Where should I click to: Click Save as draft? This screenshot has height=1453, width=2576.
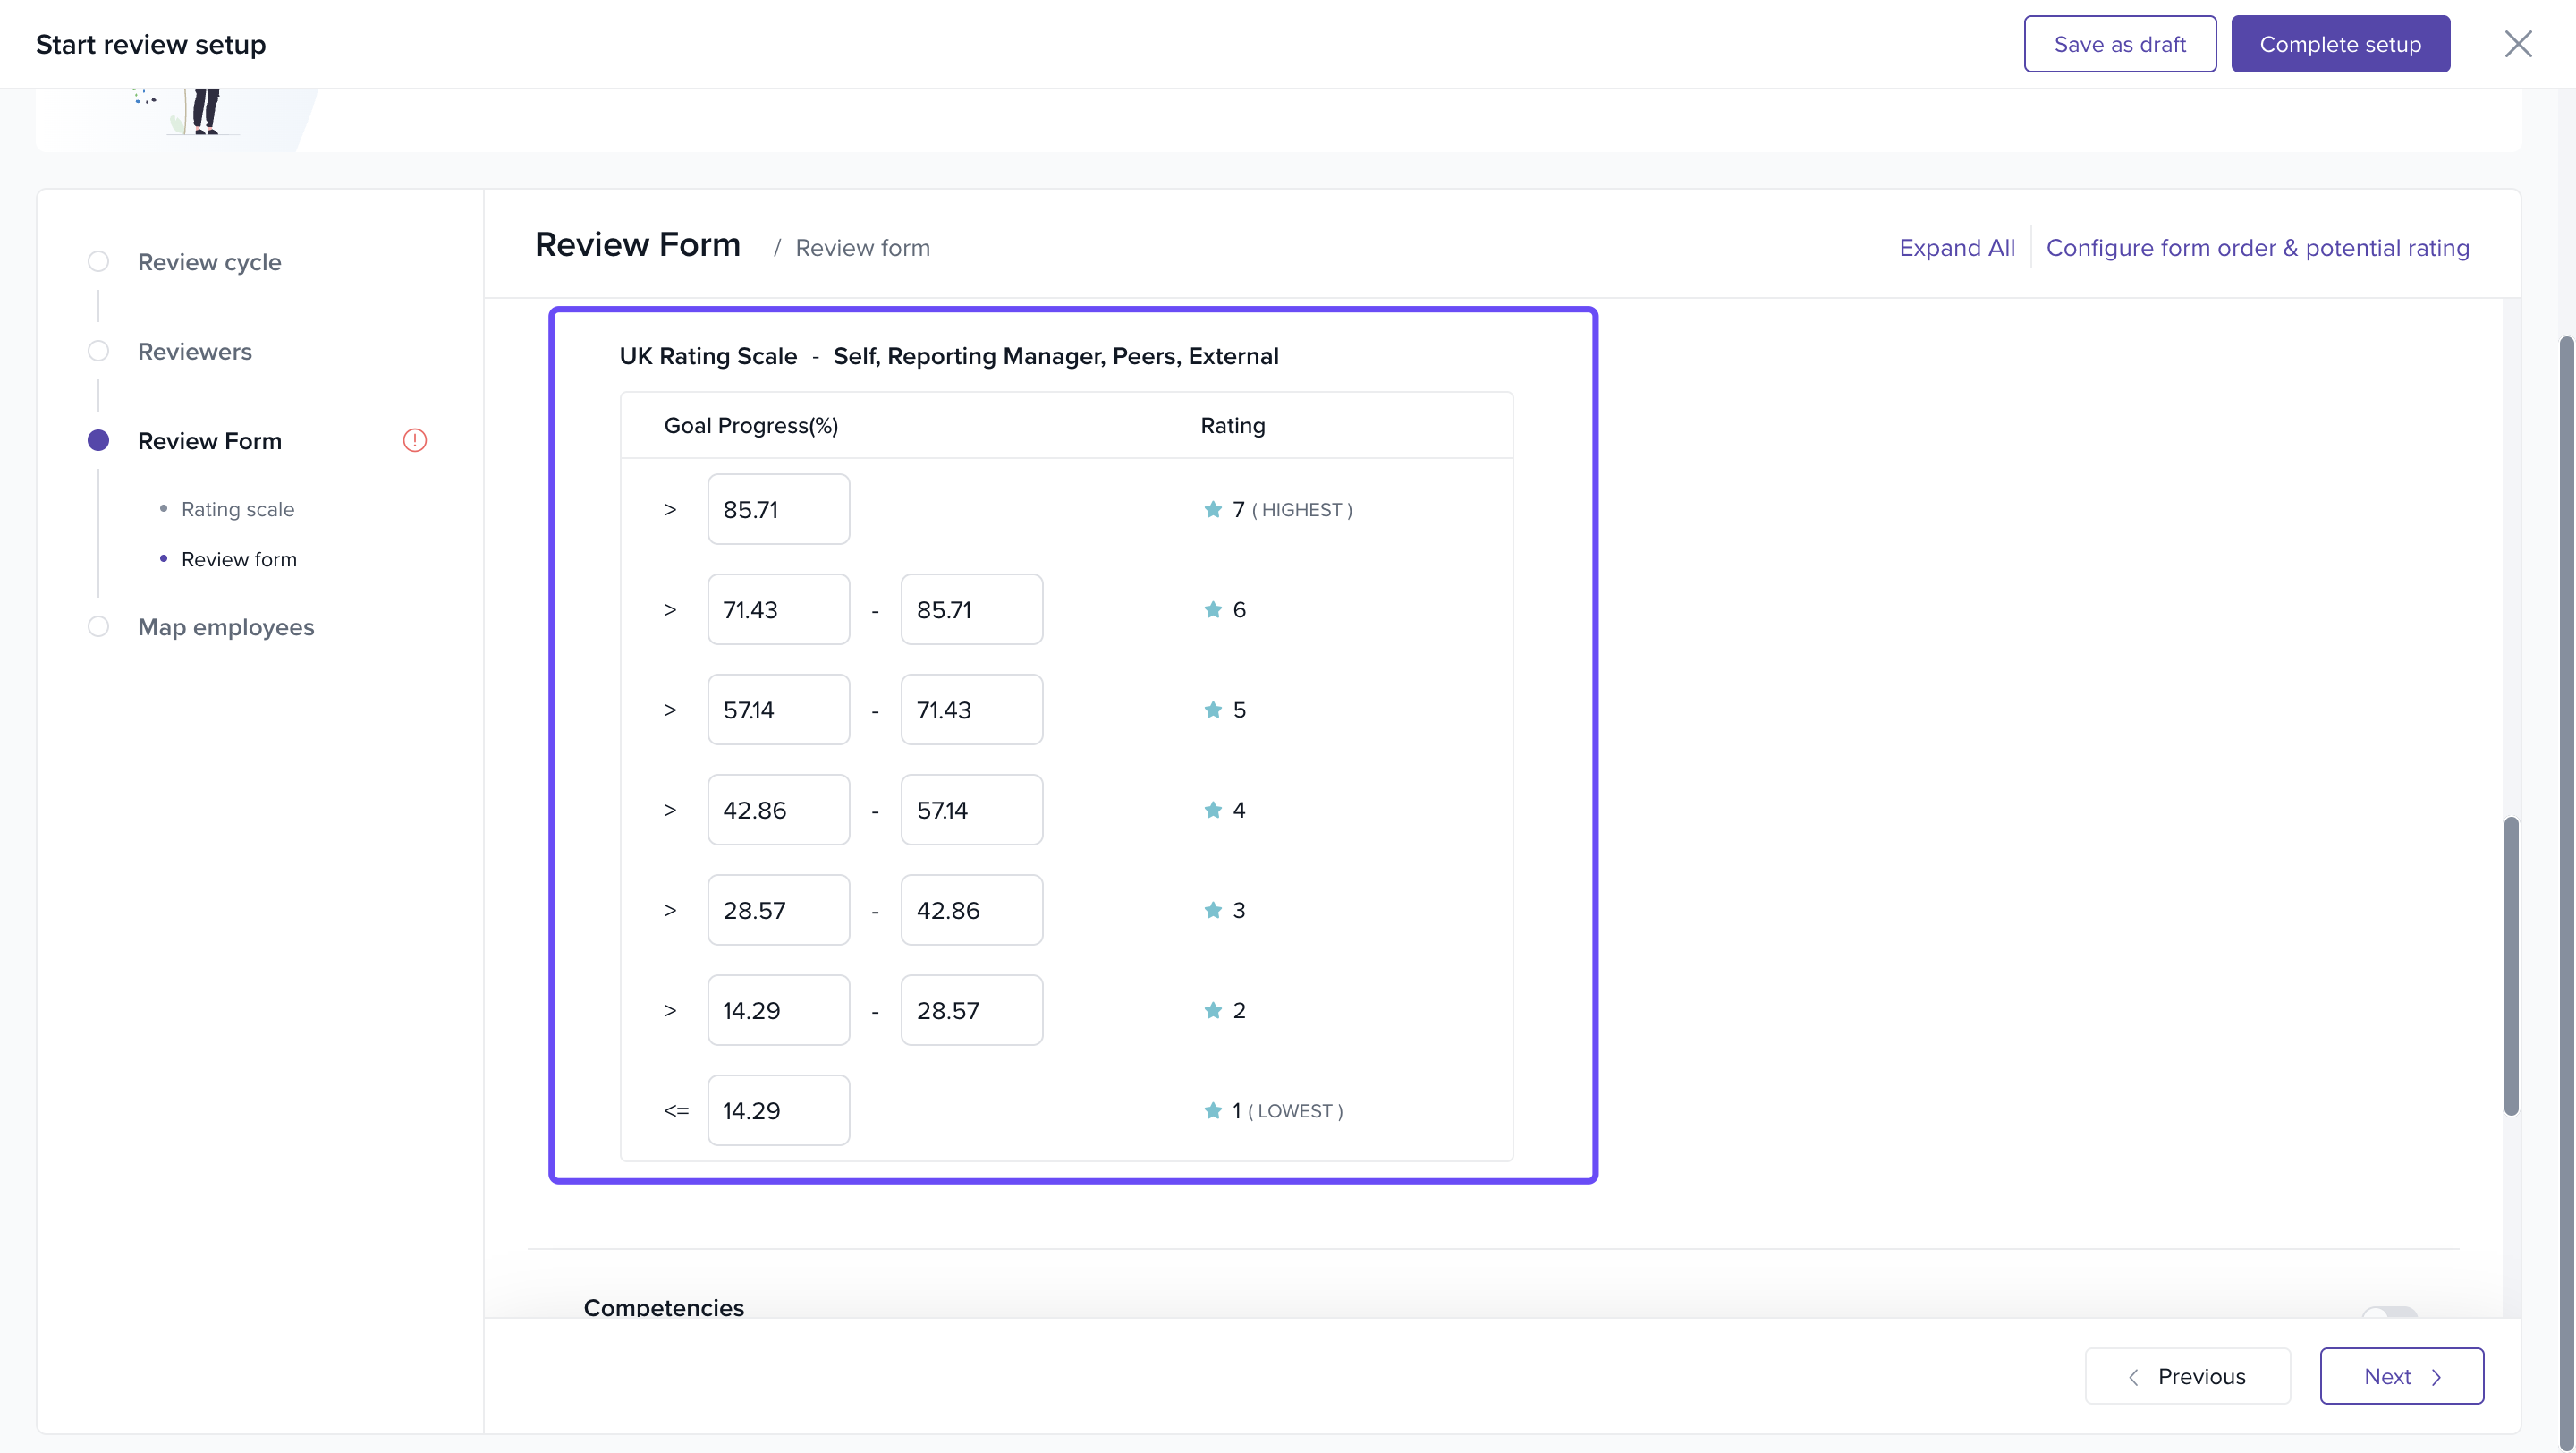[x=2119, y=44]
